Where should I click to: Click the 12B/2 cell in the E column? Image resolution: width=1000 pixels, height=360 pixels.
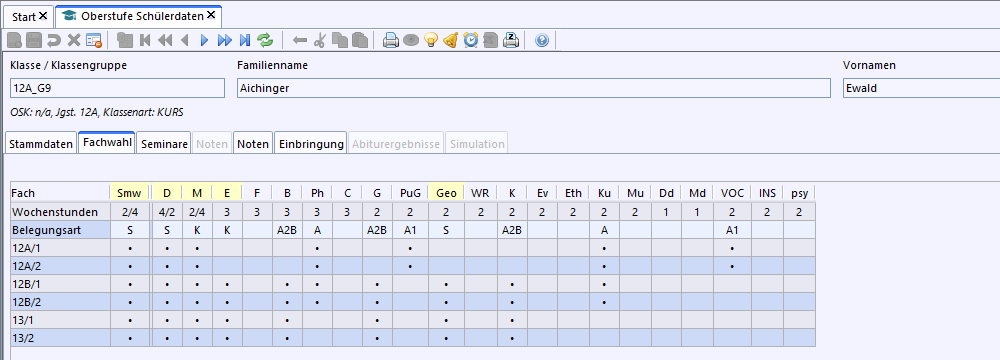coord(227,301)
